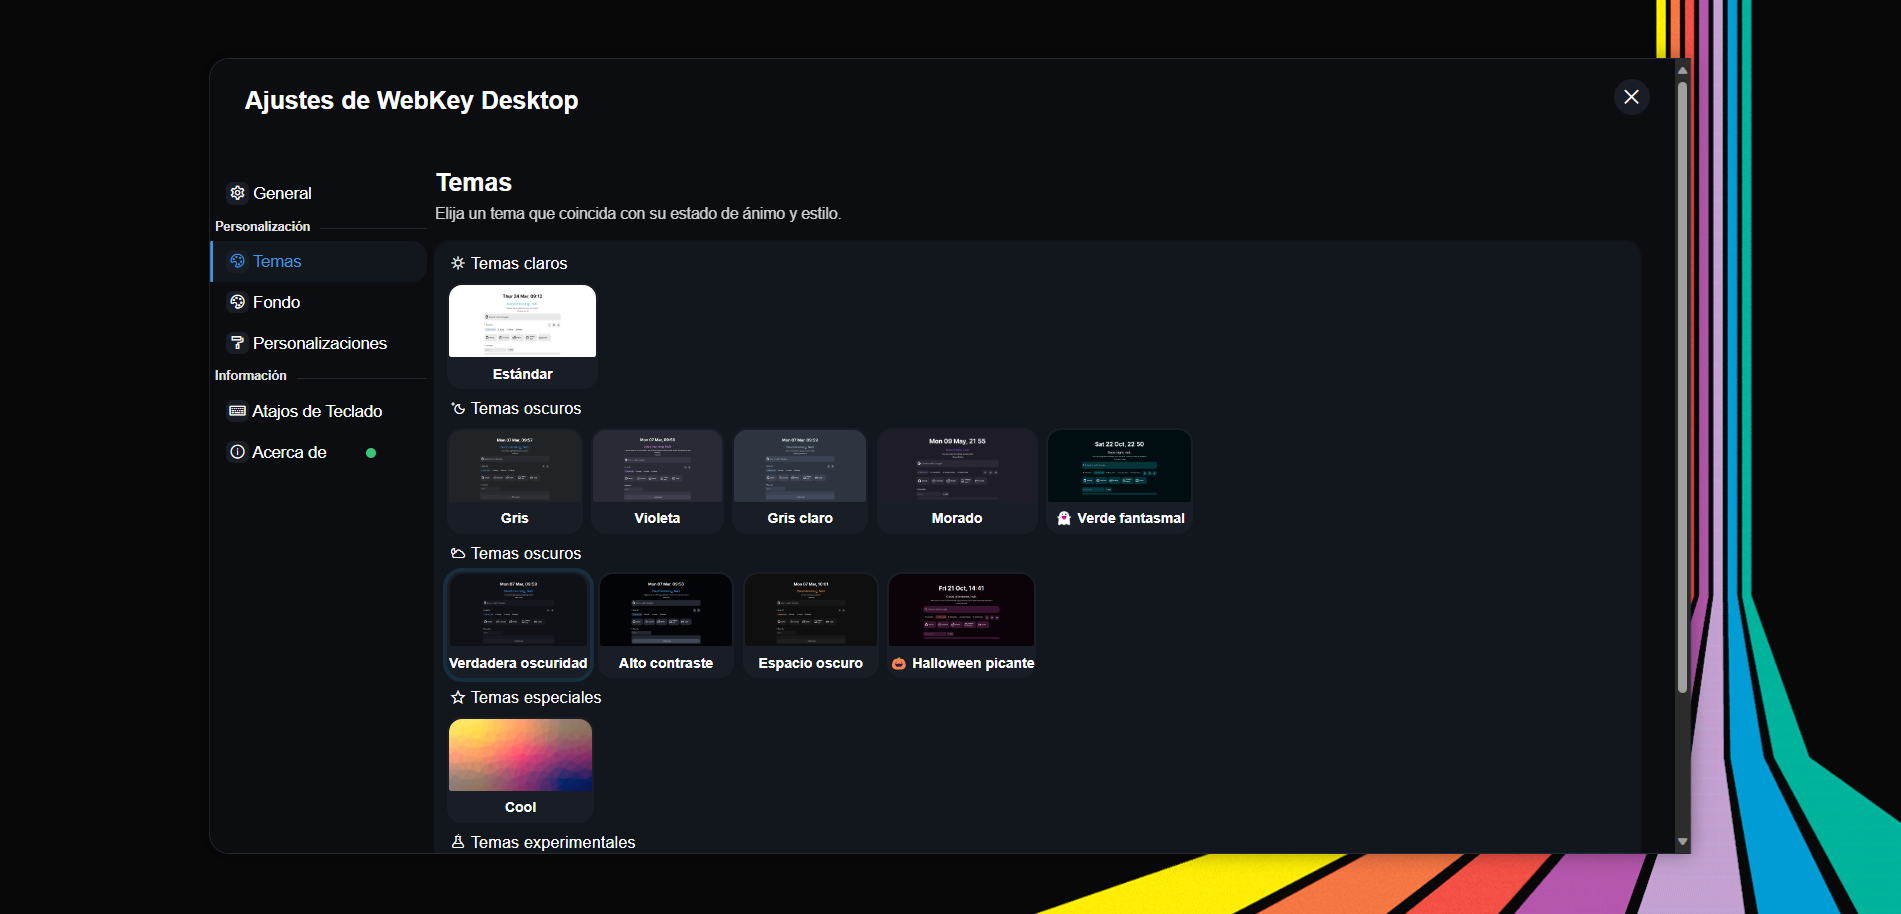Select the Alto contraste theme

pyautogui.click(x=666, y=625)
